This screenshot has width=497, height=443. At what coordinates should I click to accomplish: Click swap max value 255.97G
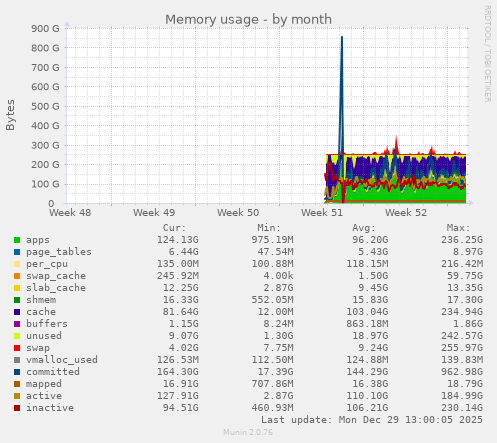point(462,348)
